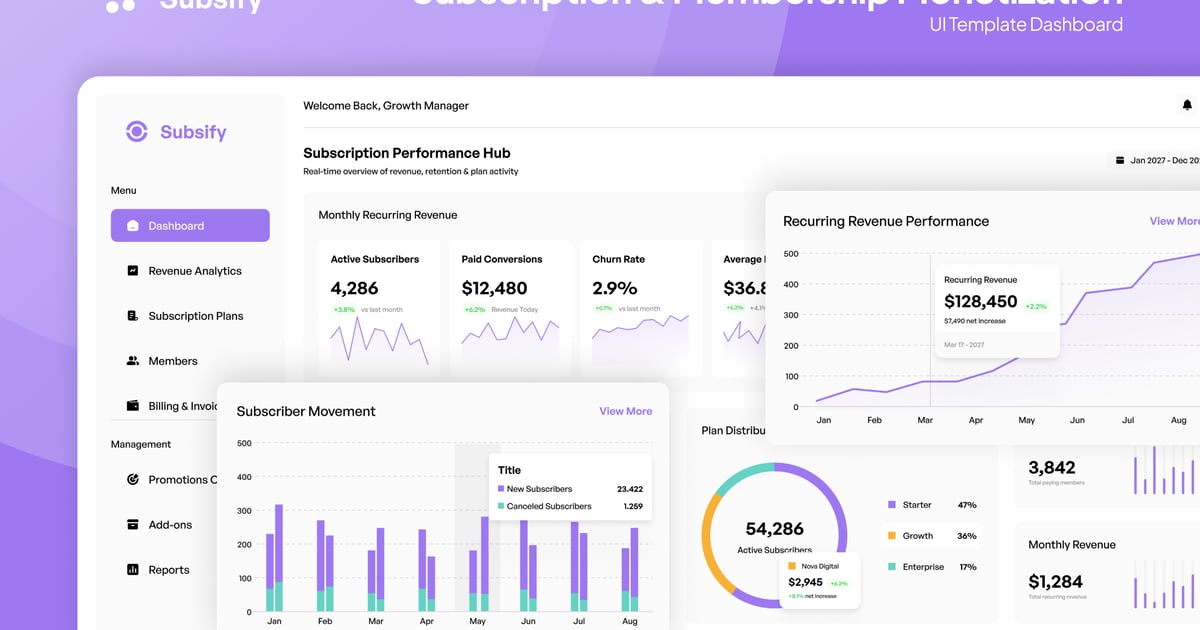
Task: Go to the Members menu item
Action: click(172, 361)
